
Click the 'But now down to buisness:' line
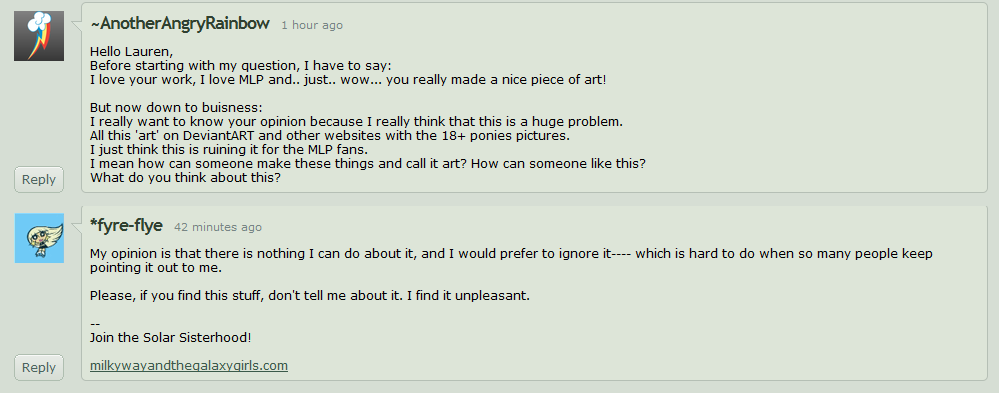[x=176, y=108]
